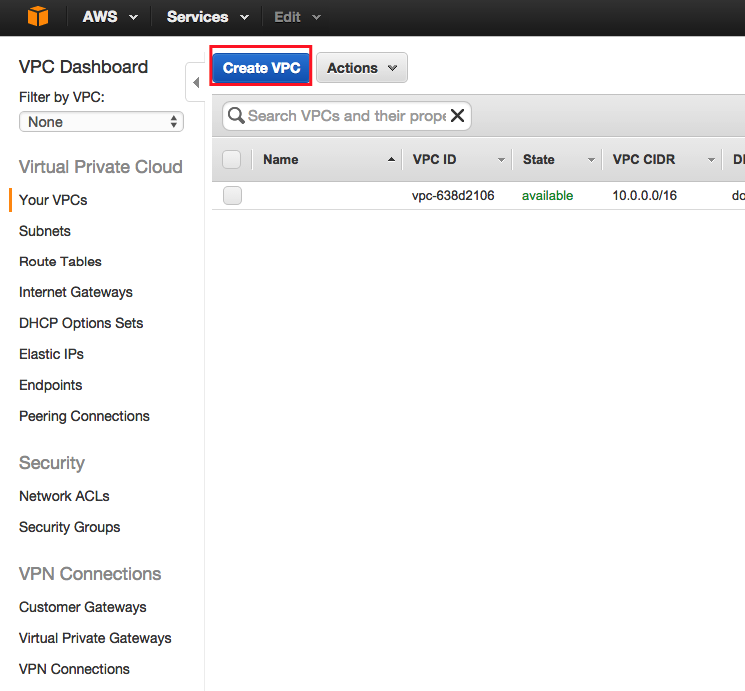Click the 10.0.0.0/16 CIDR cell
The image size is (745, 691).
tap(644, 196)
